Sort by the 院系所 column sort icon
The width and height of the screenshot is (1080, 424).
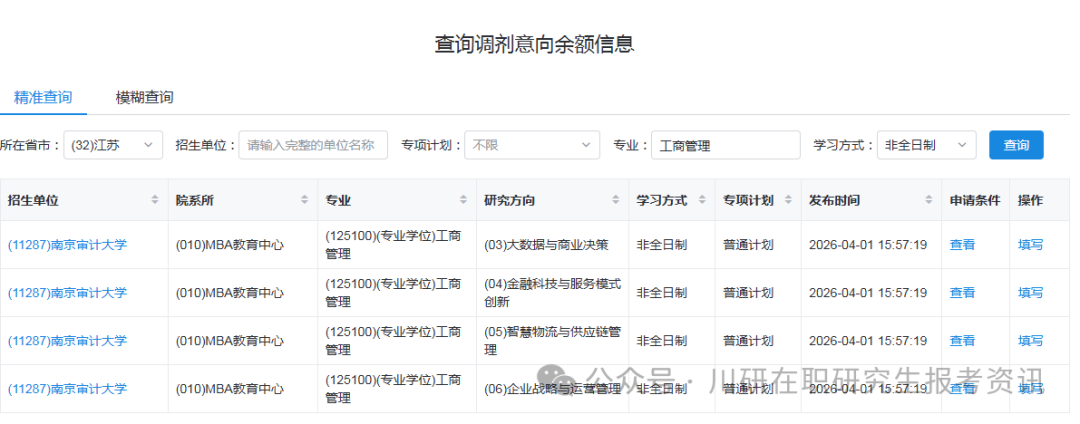[x=304, y=200]
